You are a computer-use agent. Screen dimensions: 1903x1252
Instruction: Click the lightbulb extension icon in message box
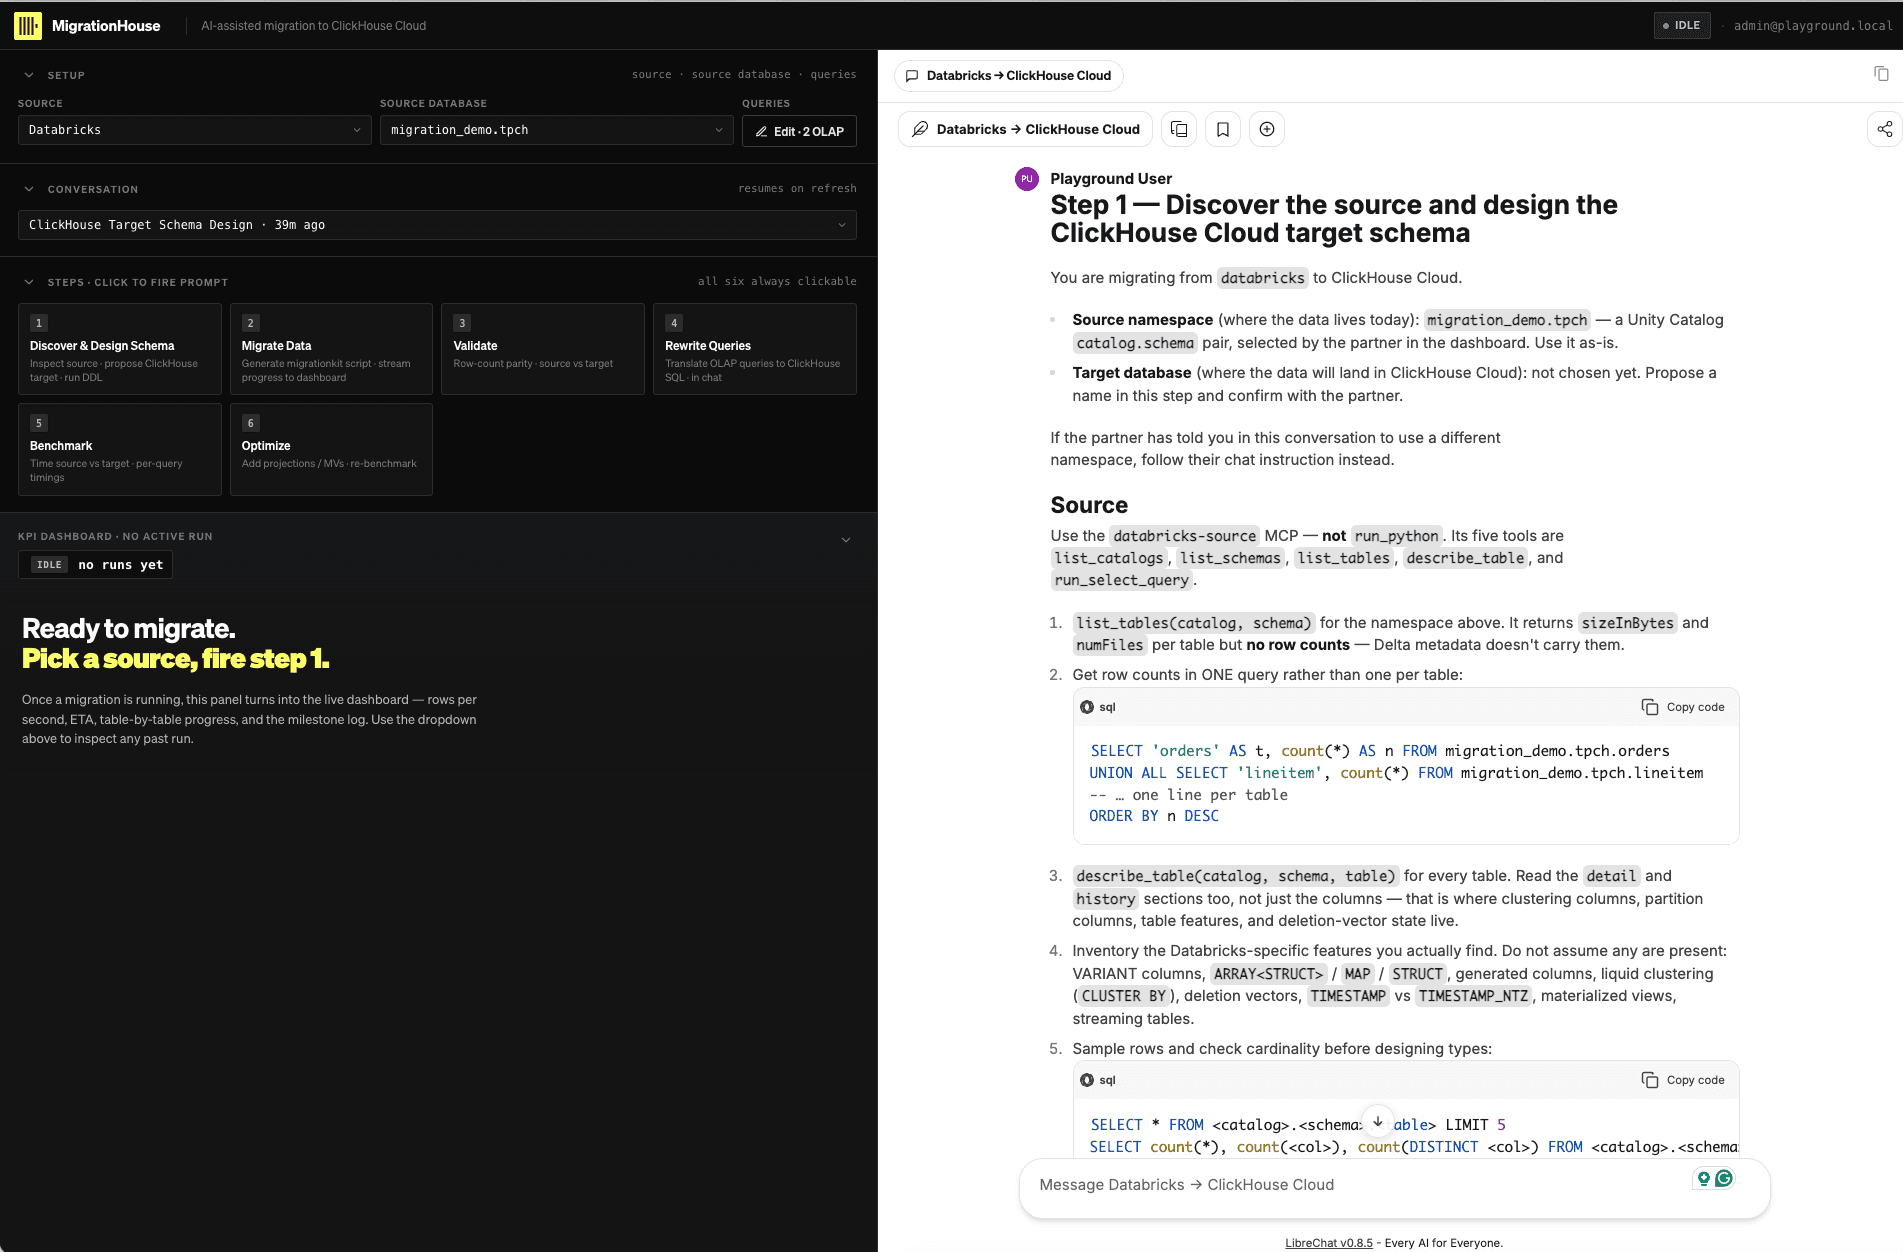(1703, 1178)
